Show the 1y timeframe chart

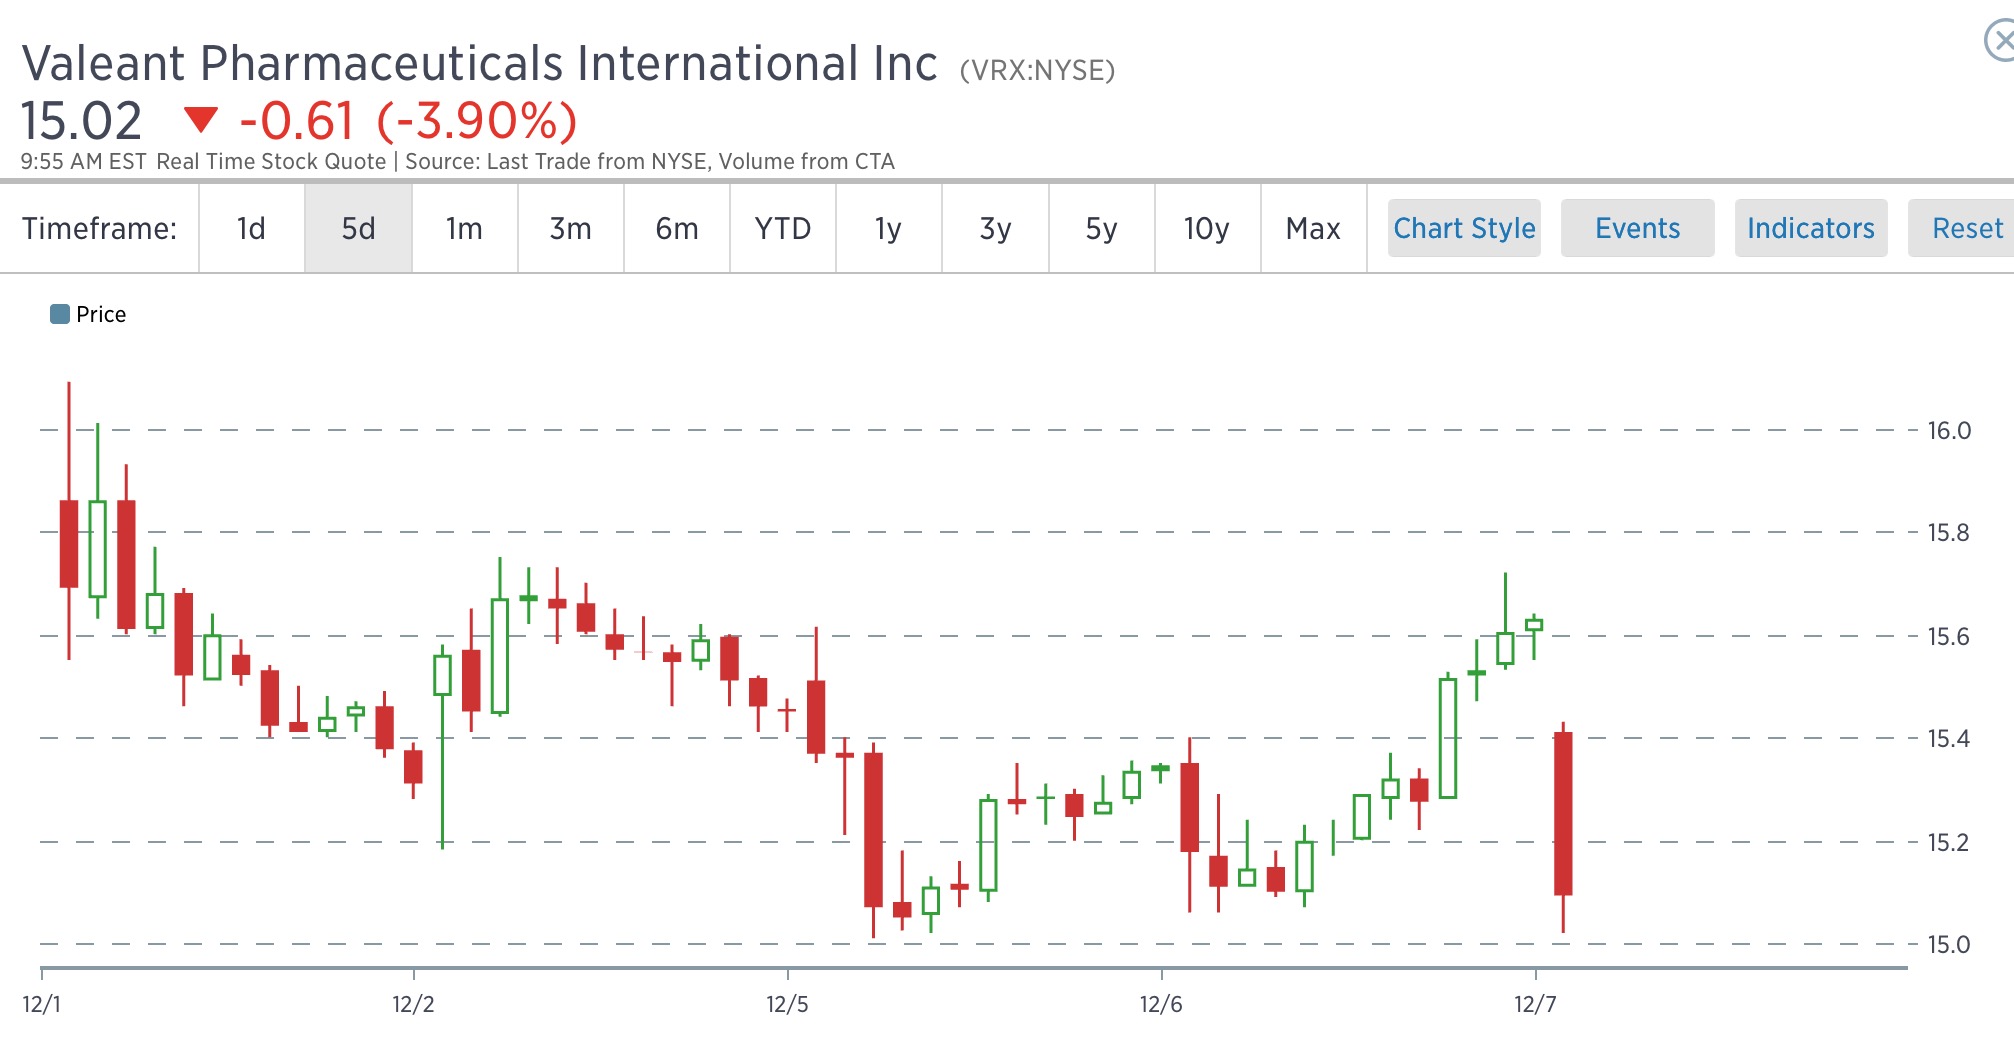coord(889,229)
